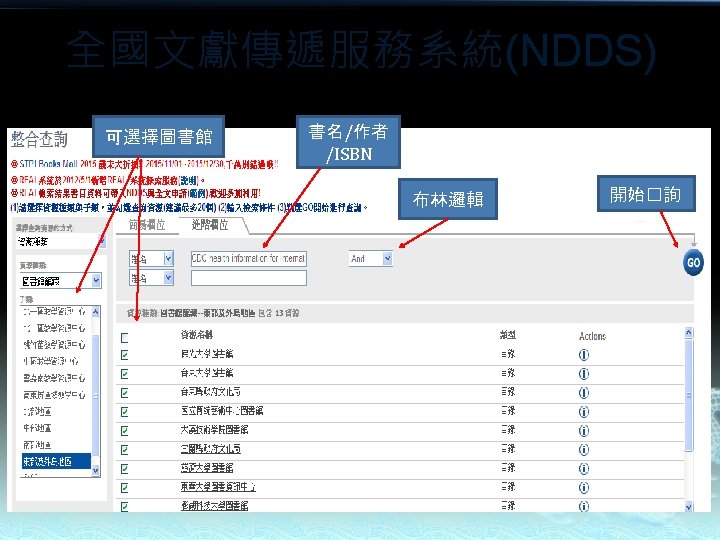Click the search box containing CDC health information
Image resolution: width=720 pixels, height=540 pixels.
point(248,259)
